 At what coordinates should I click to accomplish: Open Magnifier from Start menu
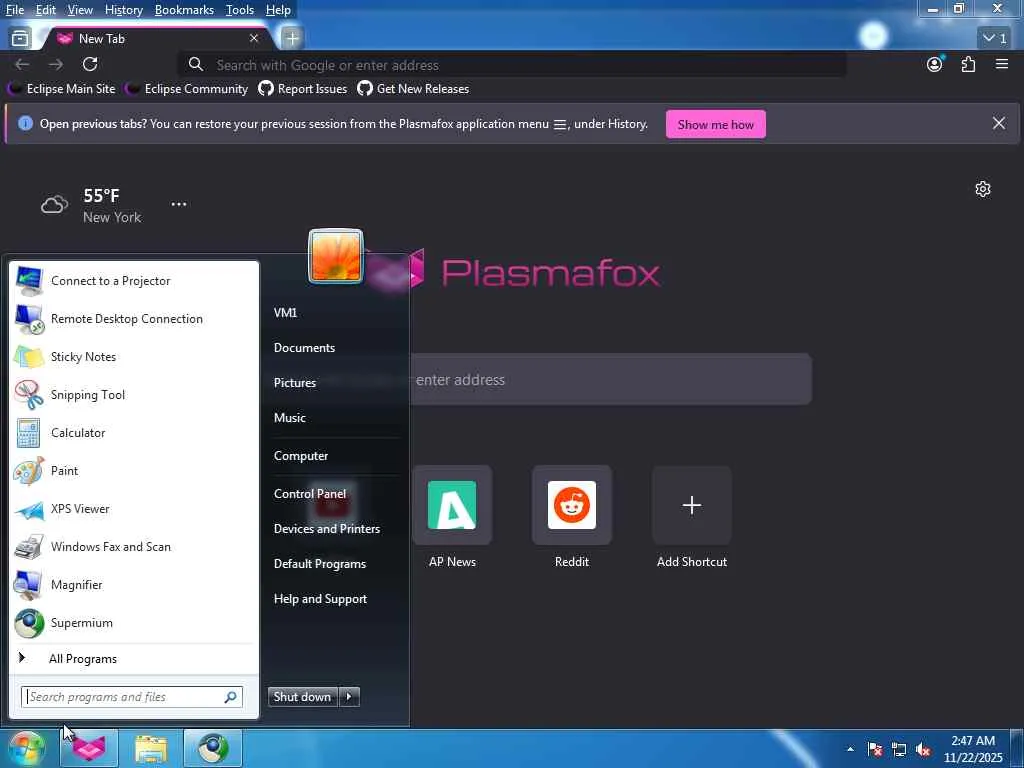134,584
